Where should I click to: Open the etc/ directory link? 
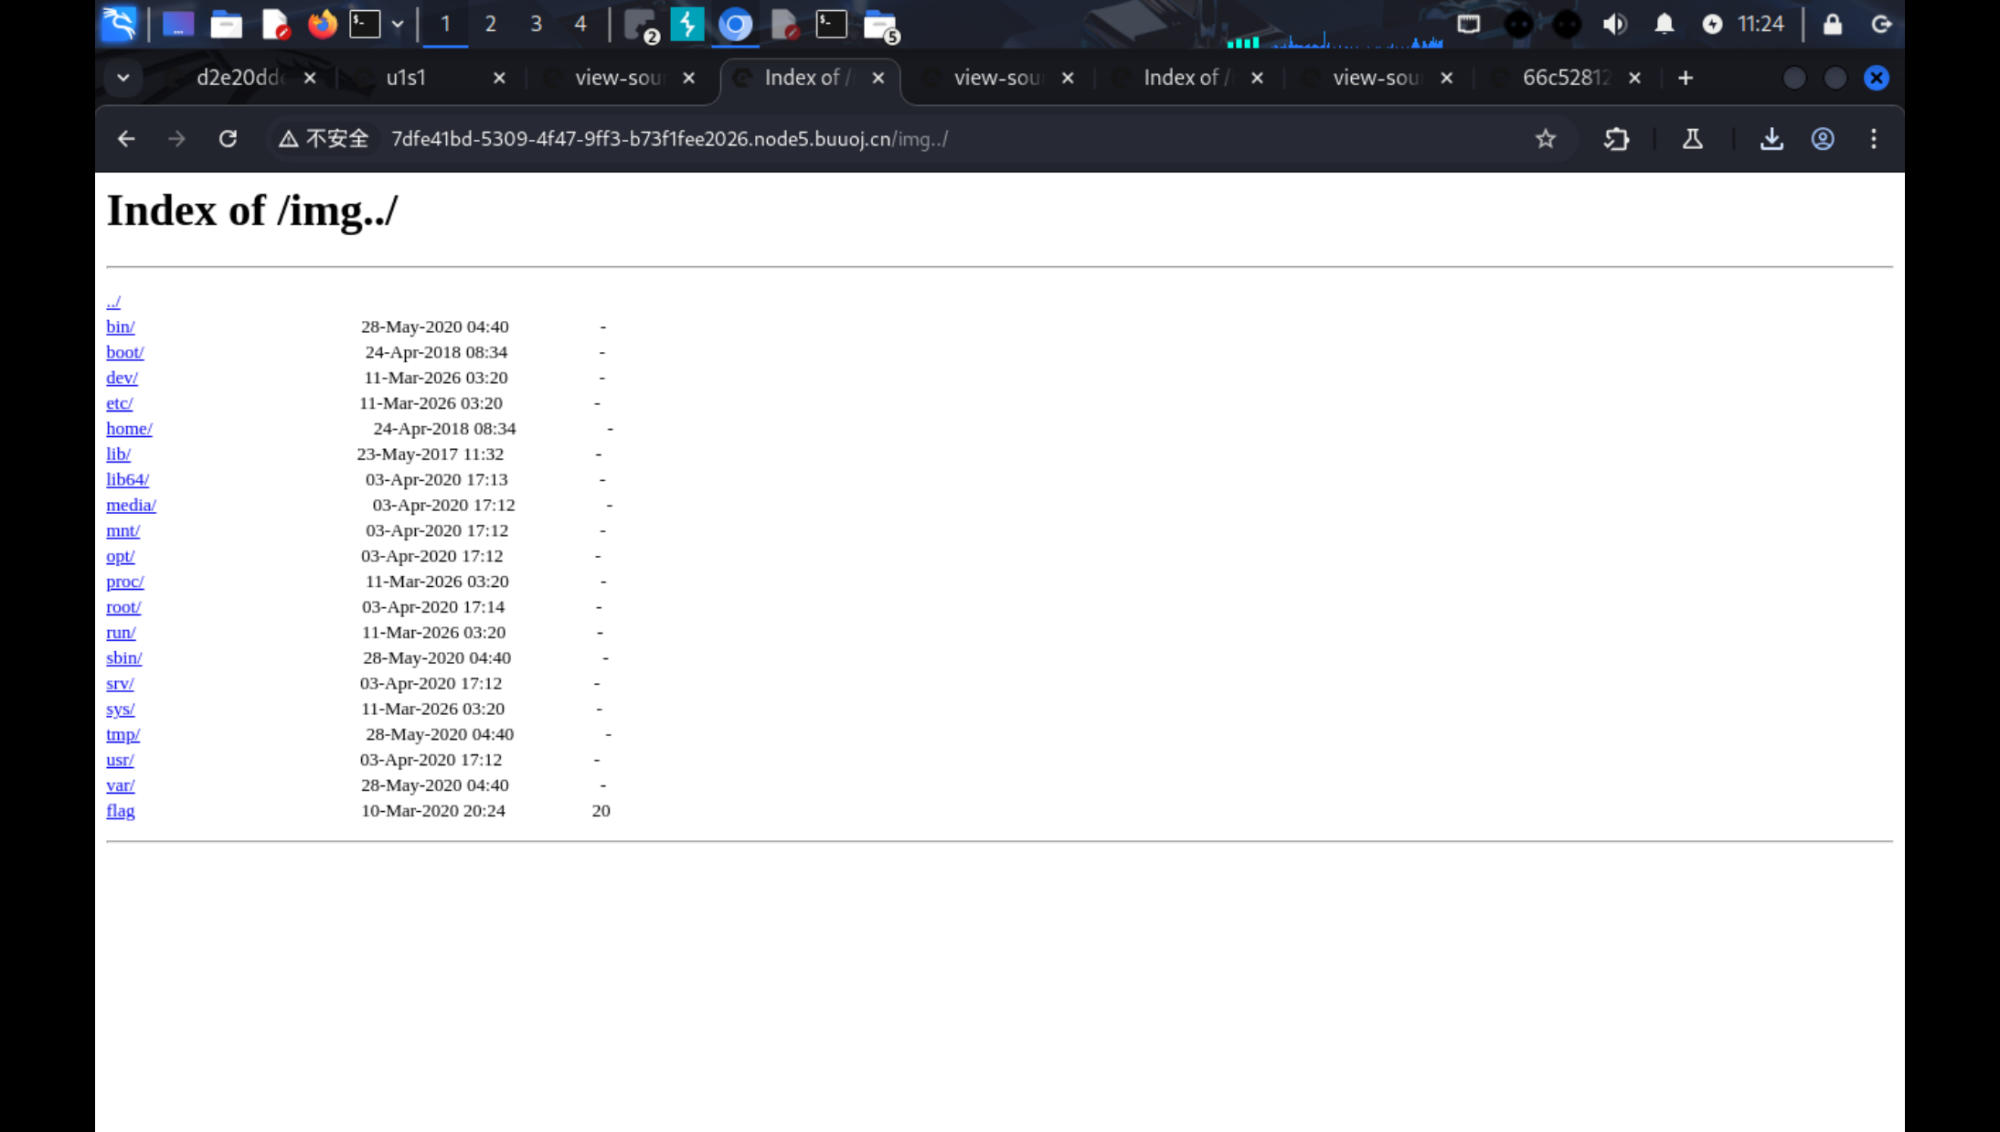(119, 403)
